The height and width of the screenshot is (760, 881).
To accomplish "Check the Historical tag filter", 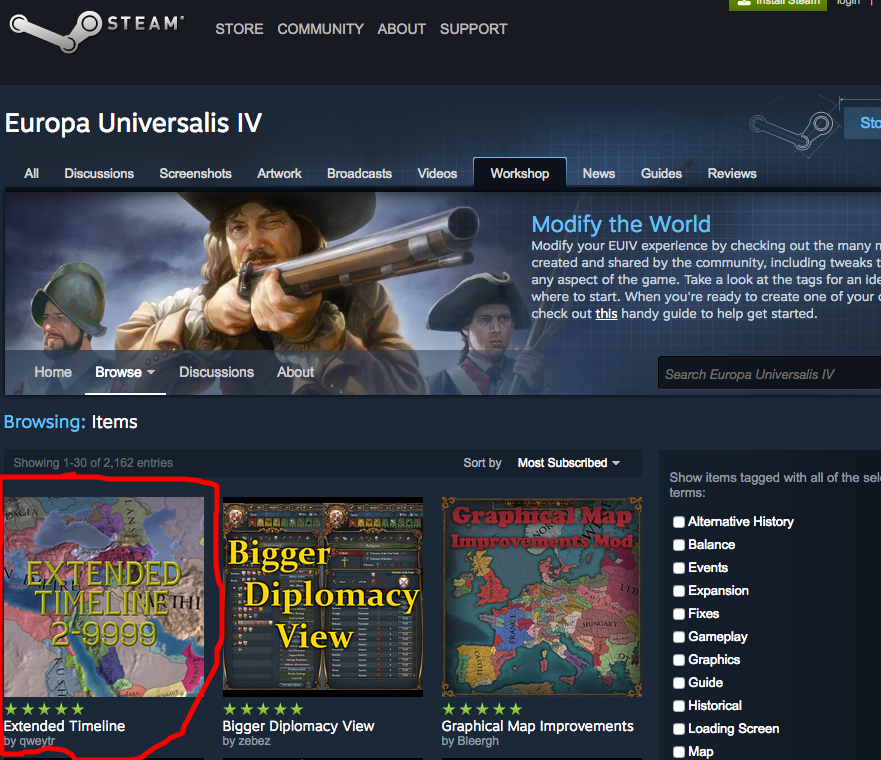I will (x=679, y=706).
